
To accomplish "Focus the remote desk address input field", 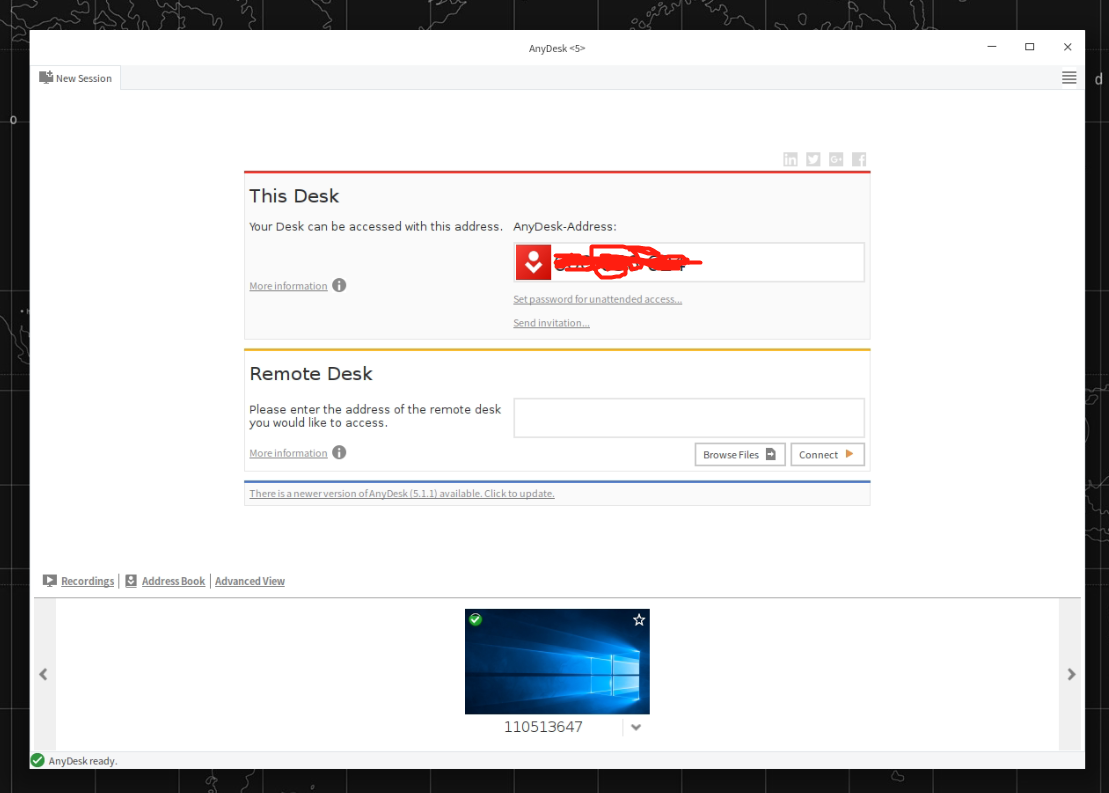I will [689, 417].
